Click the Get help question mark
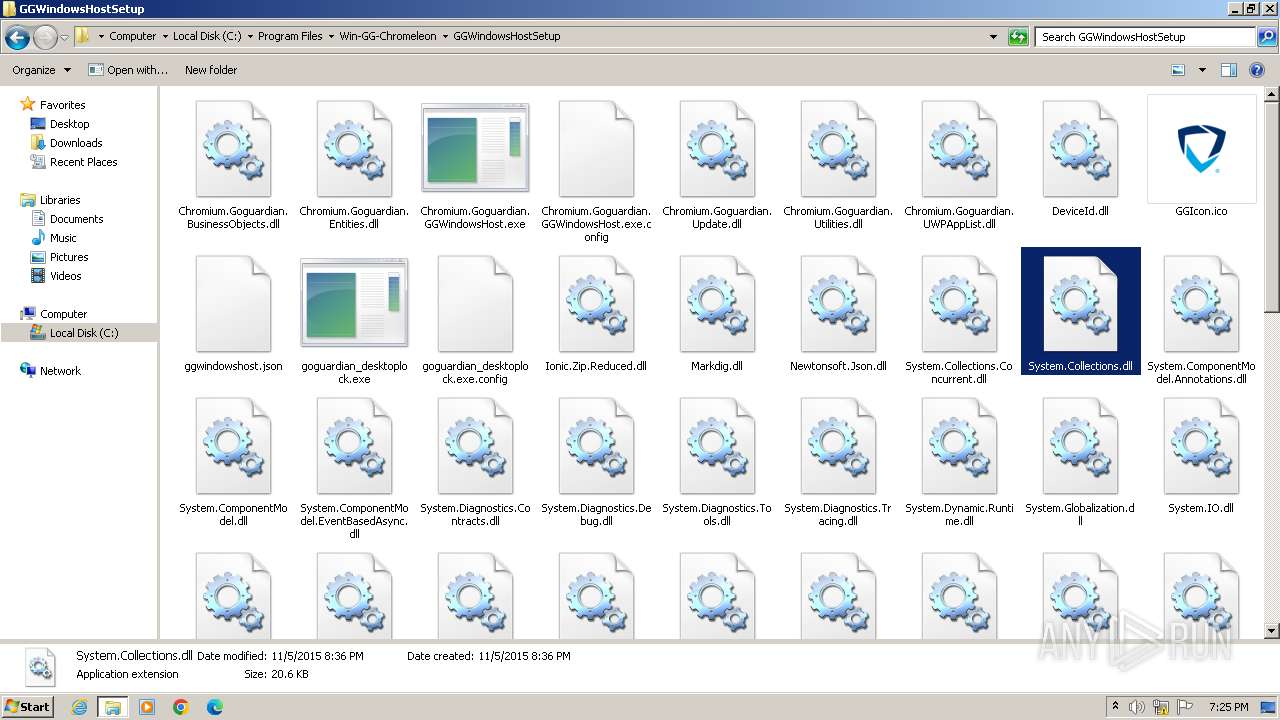The height and width of the screenshot is (720, 1280). [x=1257, y=70]
